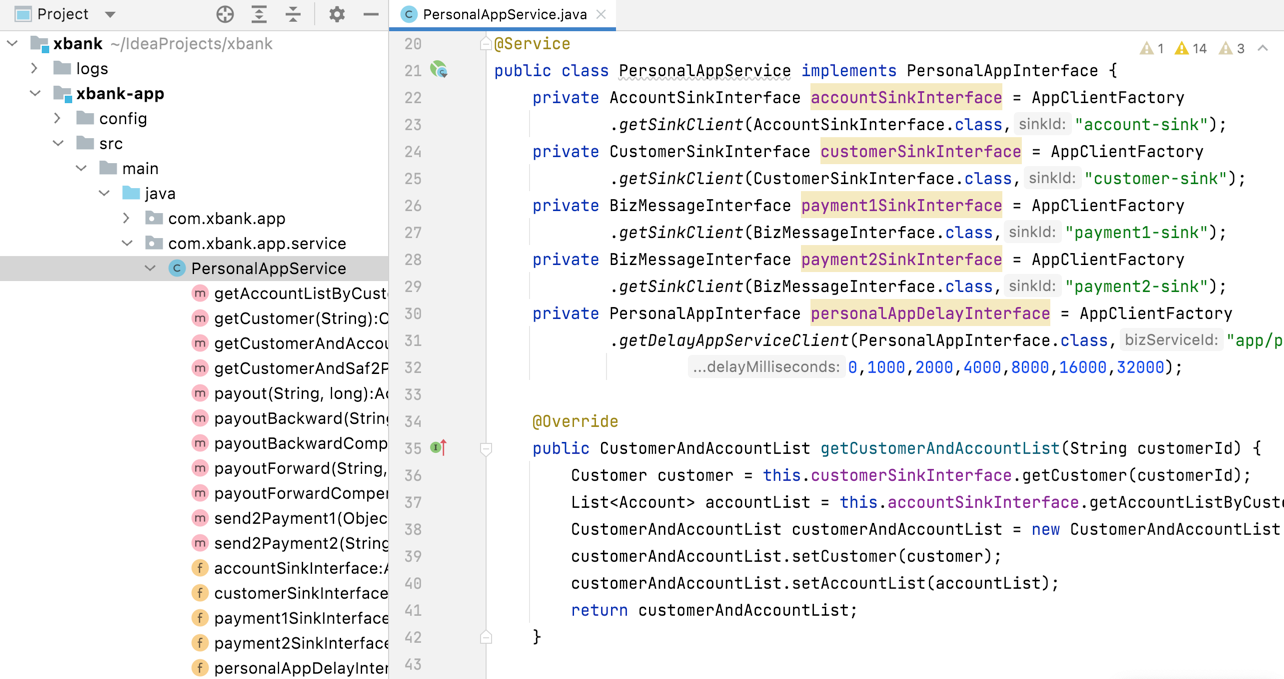This screenshot has height=679, width=1284.
Task: Expand inspection widget using the chevron arrow
Action: (x=1263, y=48)
